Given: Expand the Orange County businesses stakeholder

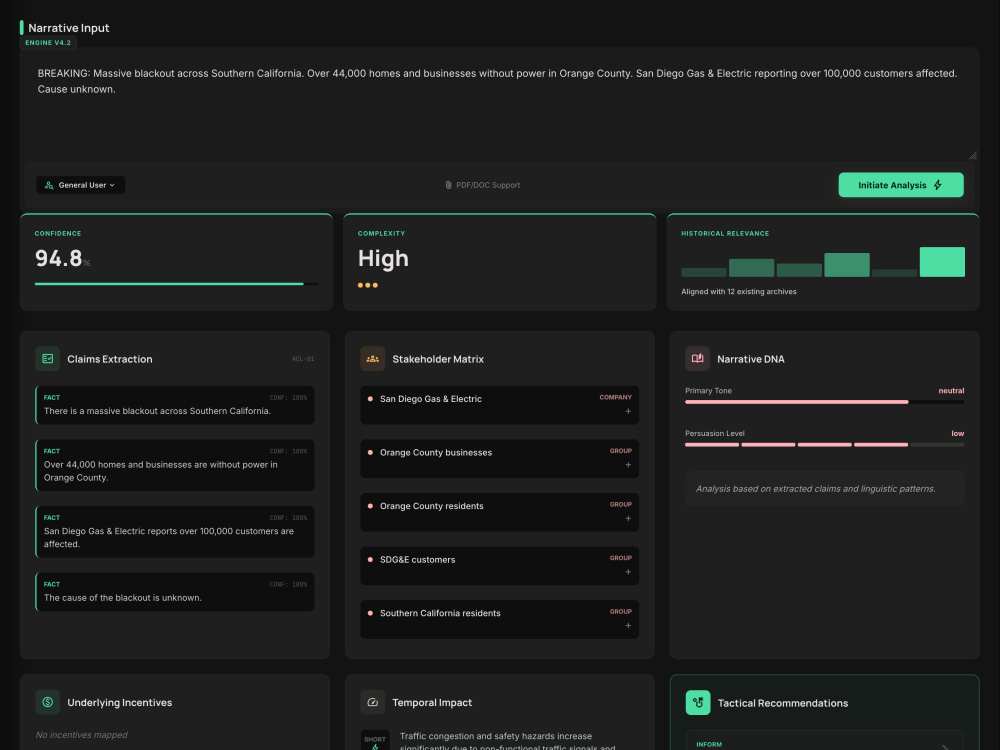Looking at the screenshot, I should [628, 465].
